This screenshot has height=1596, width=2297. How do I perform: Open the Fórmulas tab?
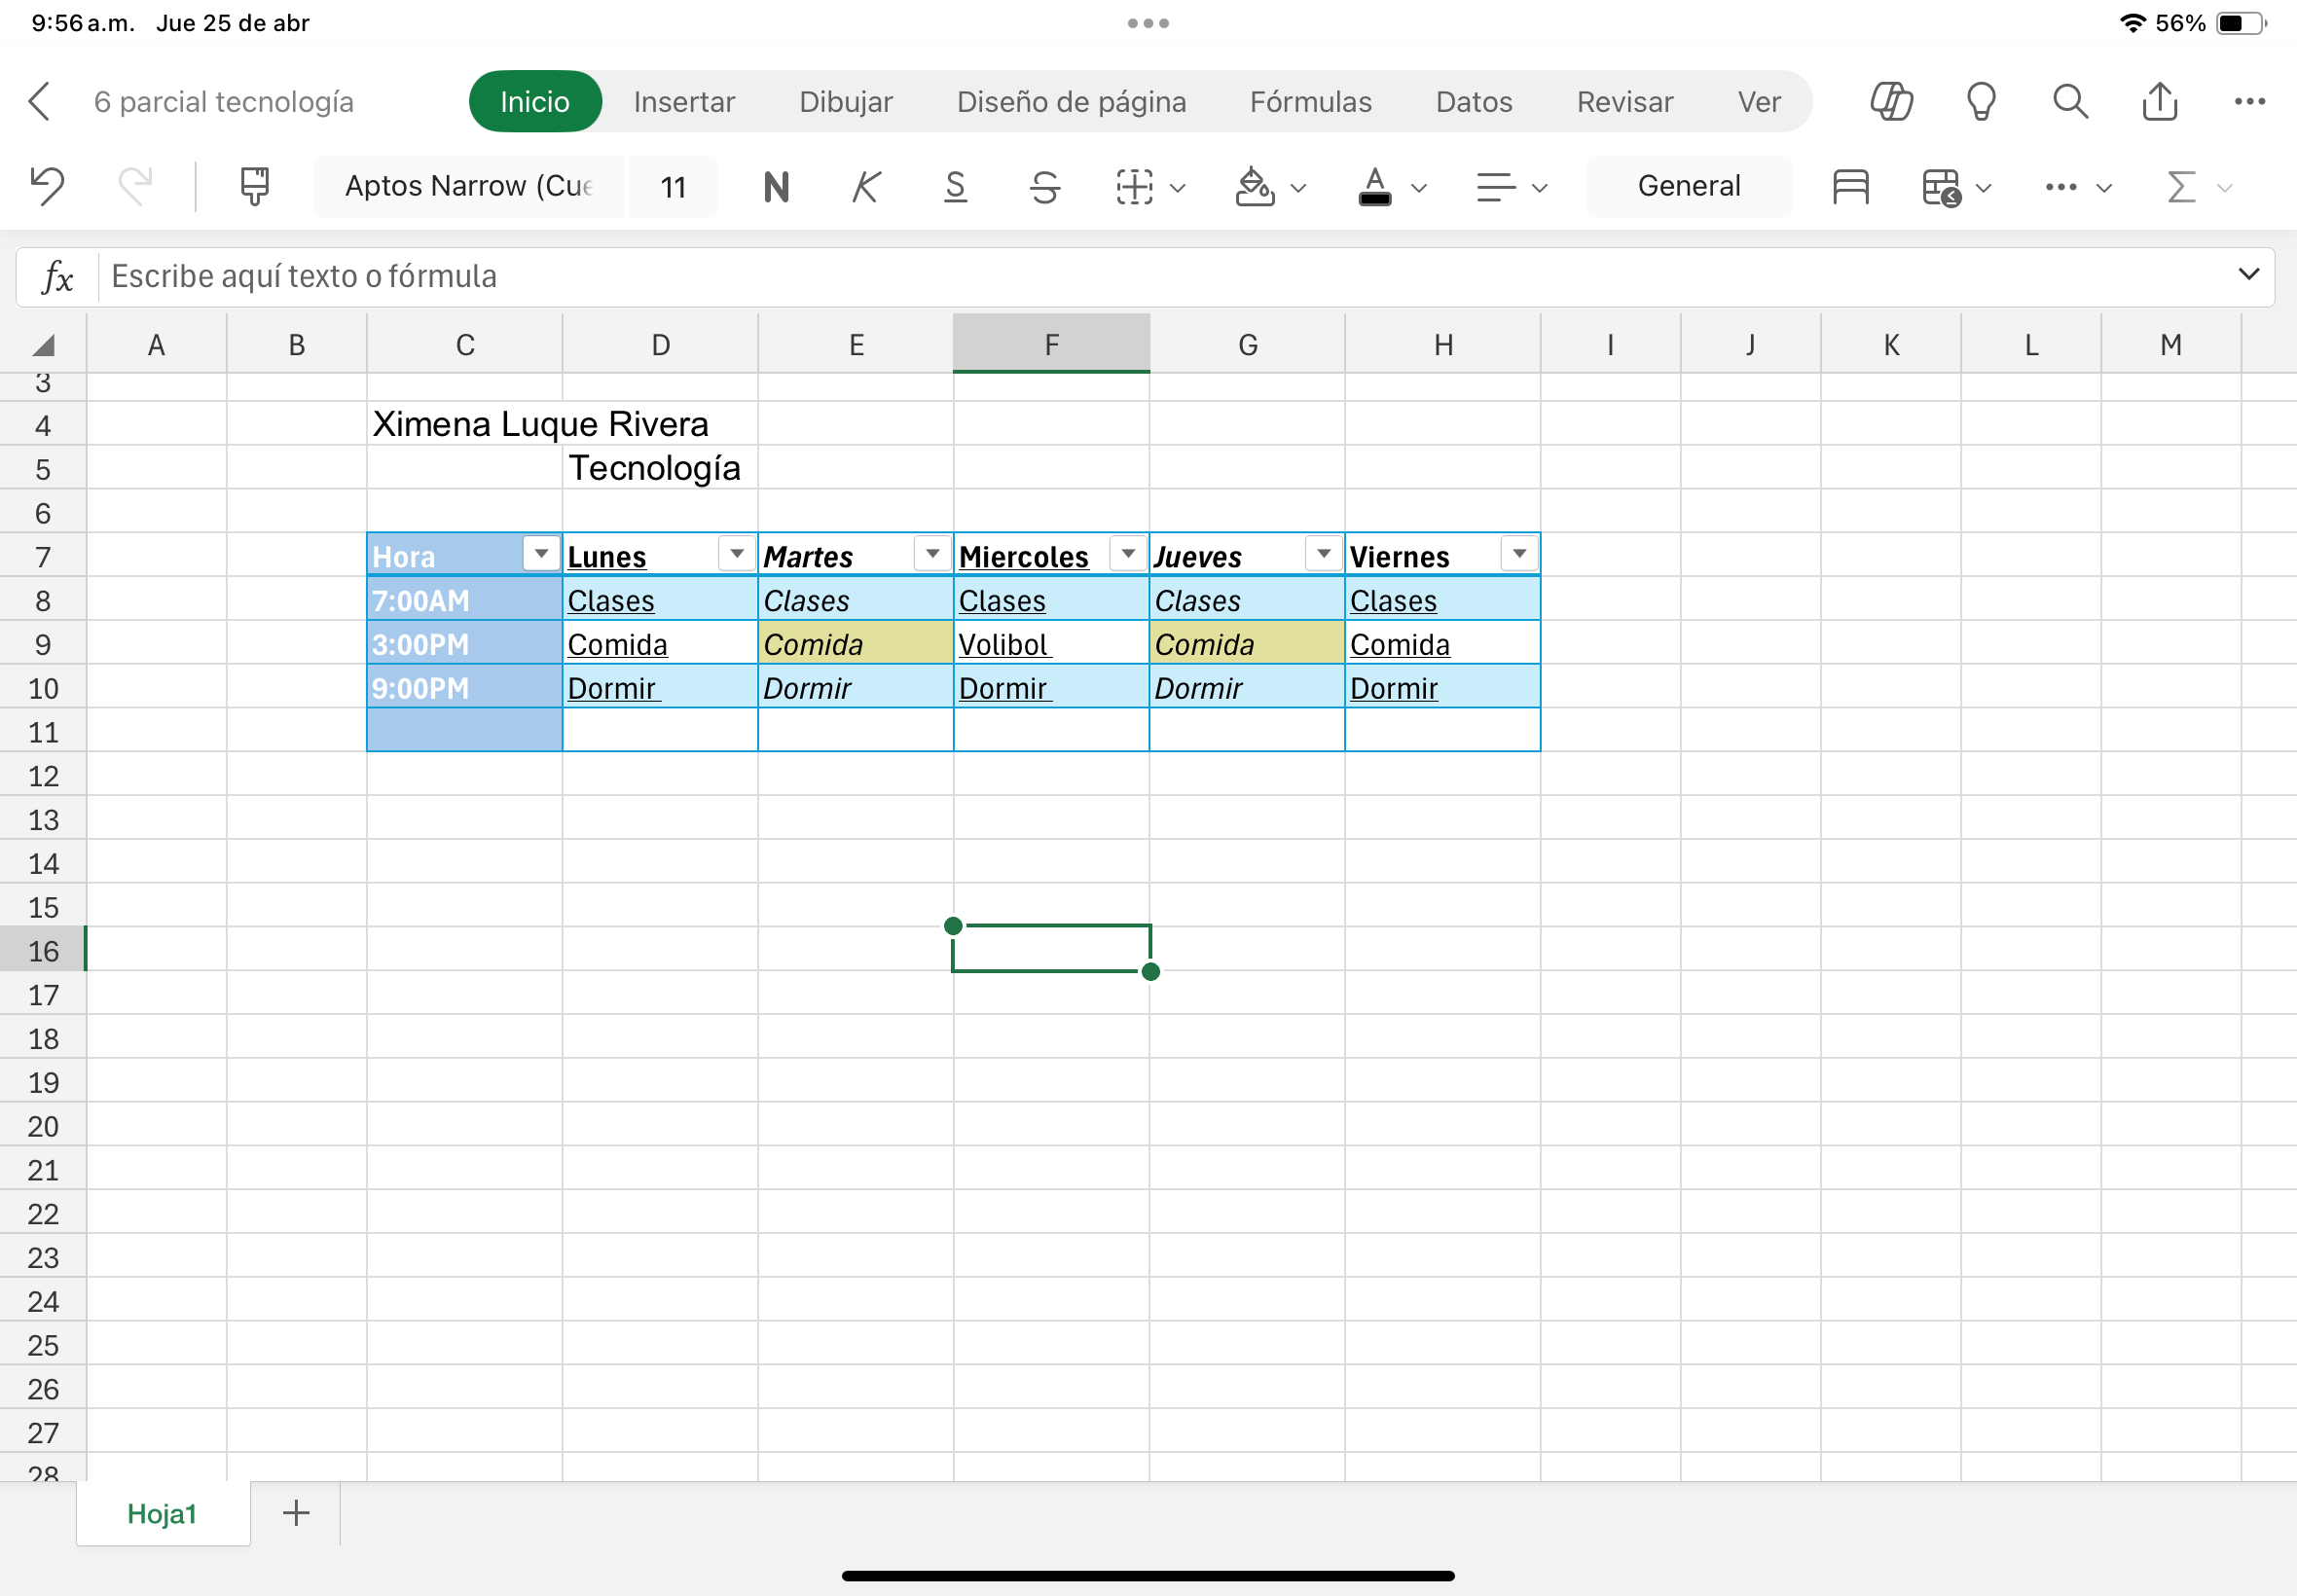pos(1310,102)
